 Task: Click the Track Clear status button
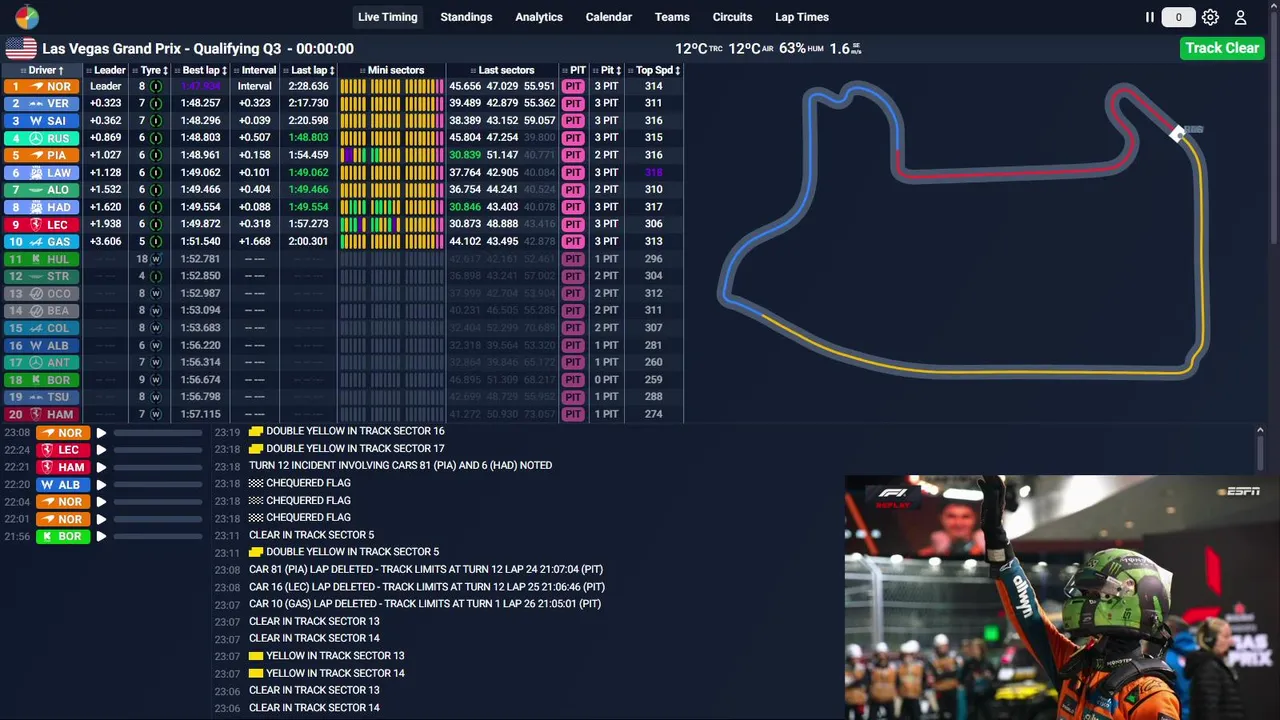point(1221,48)
